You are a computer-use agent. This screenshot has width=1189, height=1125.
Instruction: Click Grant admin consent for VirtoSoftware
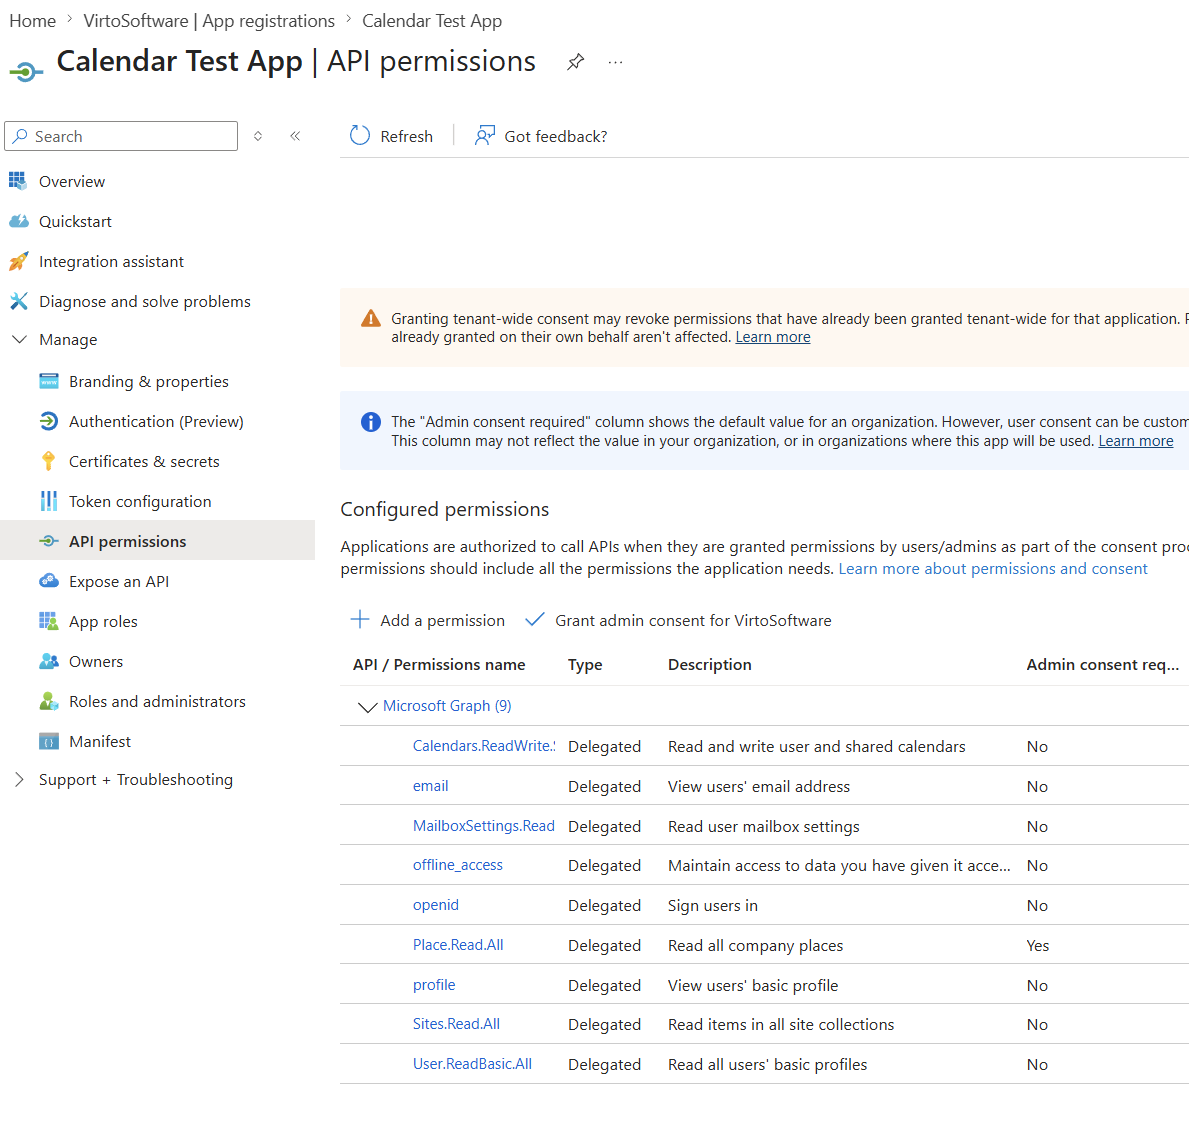click(x=679, y=620)
